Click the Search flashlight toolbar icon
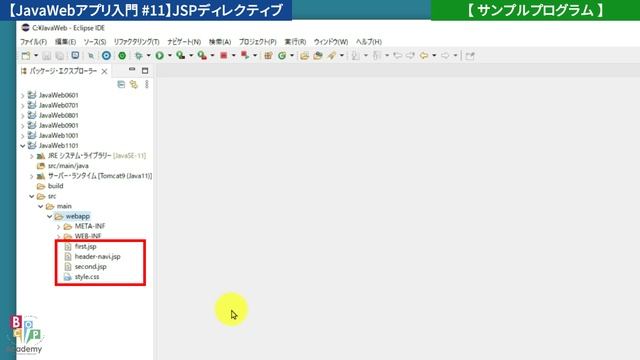The width and height of the screenshot is (640, 360). tap(332, 56)
